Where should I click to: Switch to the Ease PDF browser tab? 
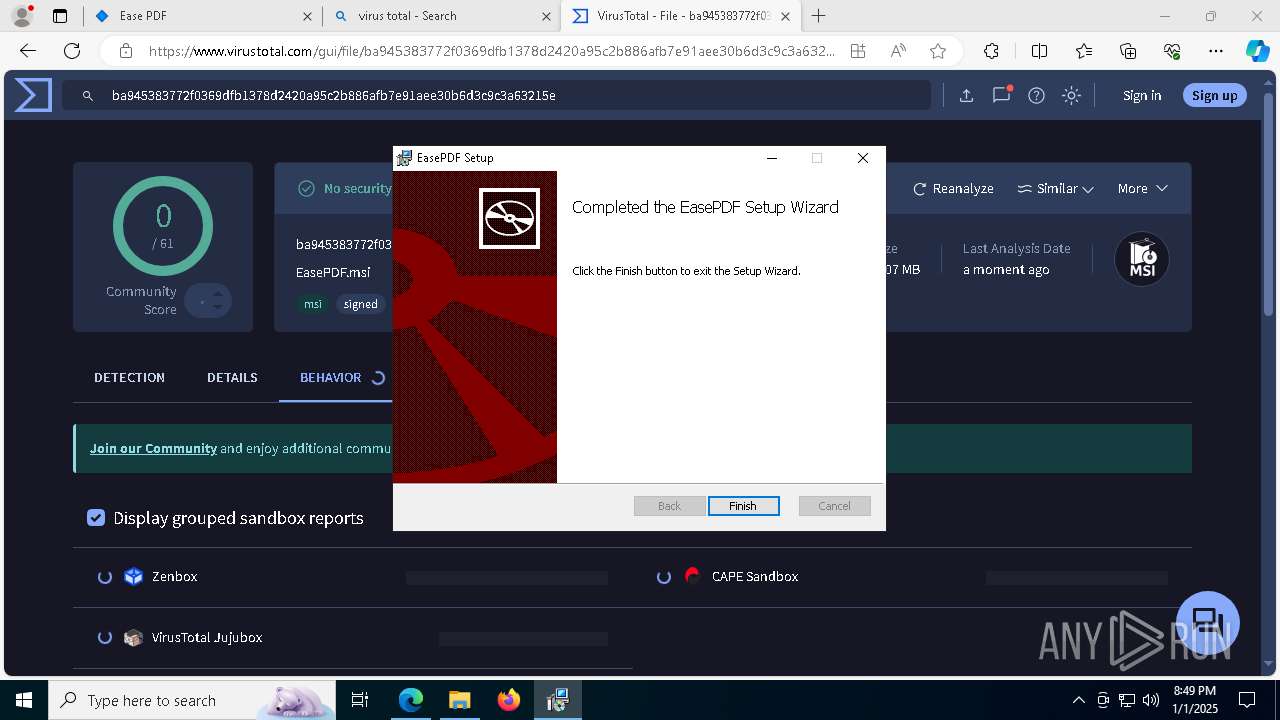point(203,16)
